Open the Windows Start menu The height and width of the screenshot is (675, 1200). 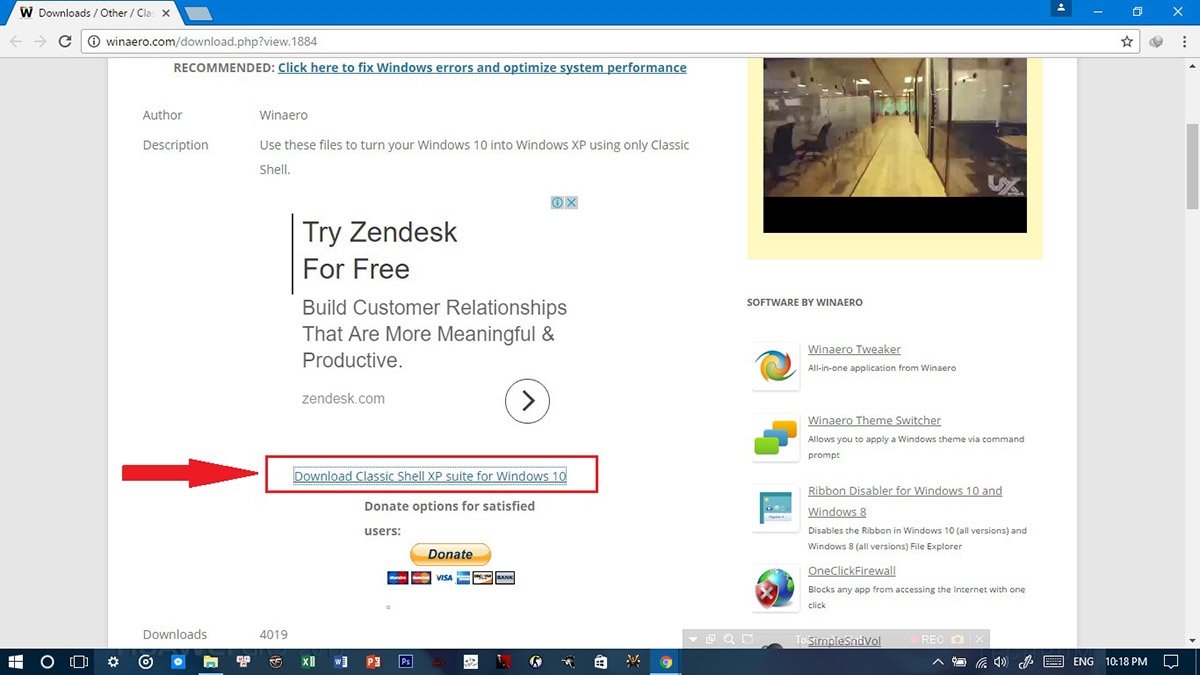[16, 661]
